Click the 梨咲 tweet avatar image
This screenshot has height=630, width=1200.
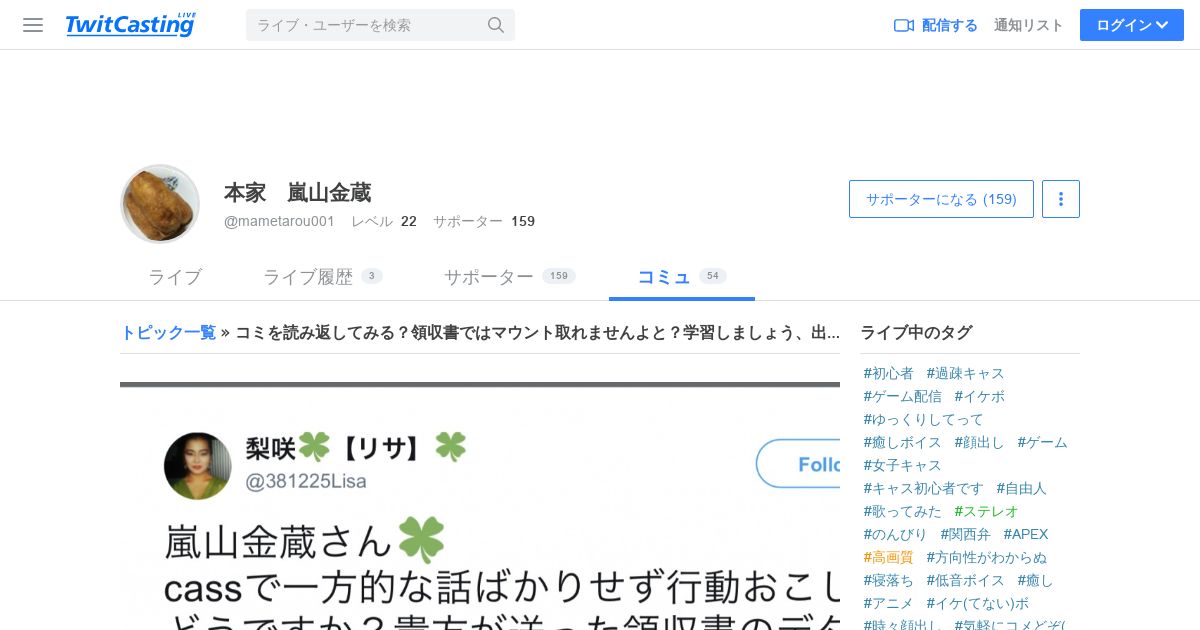[x=198, y=466]
